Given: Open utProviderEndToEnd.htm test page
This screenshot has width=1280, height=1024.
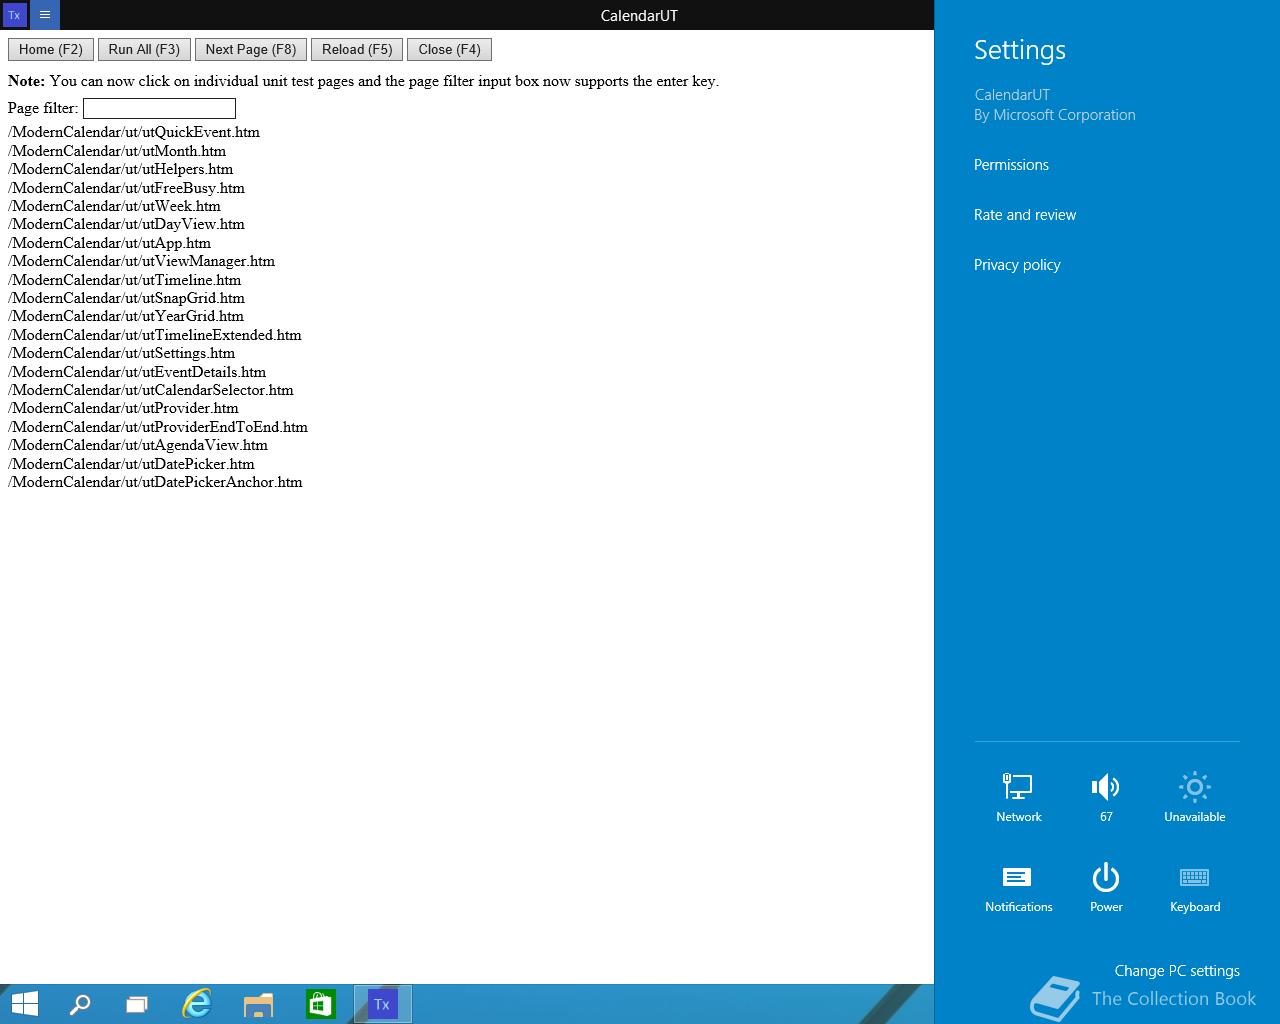Looking at the screenshot, I should pyautogui.click(x=158, y=427).
